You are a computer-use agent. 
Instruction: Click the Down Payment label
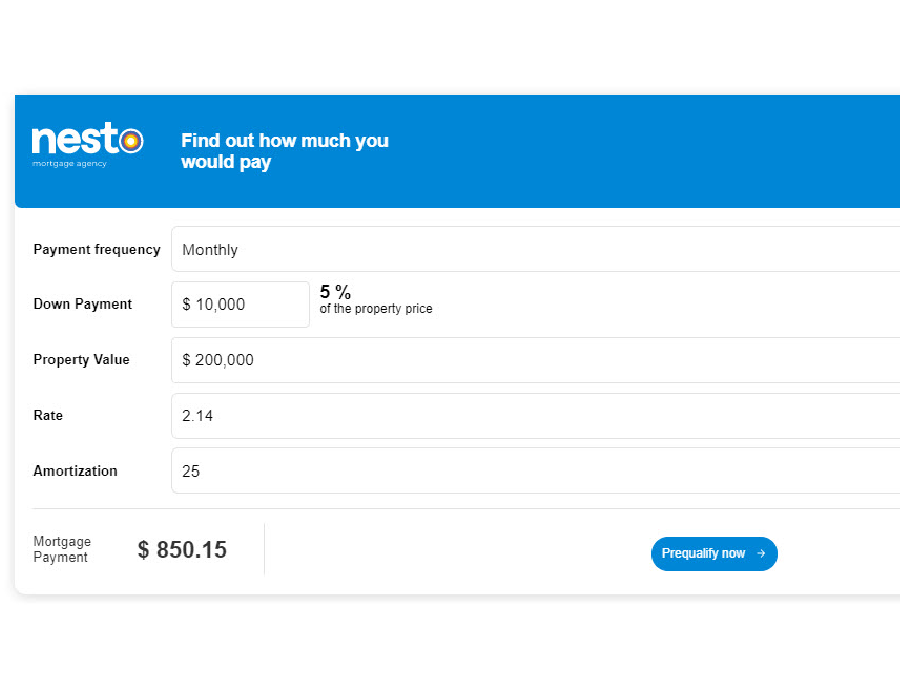click(83, 304)
